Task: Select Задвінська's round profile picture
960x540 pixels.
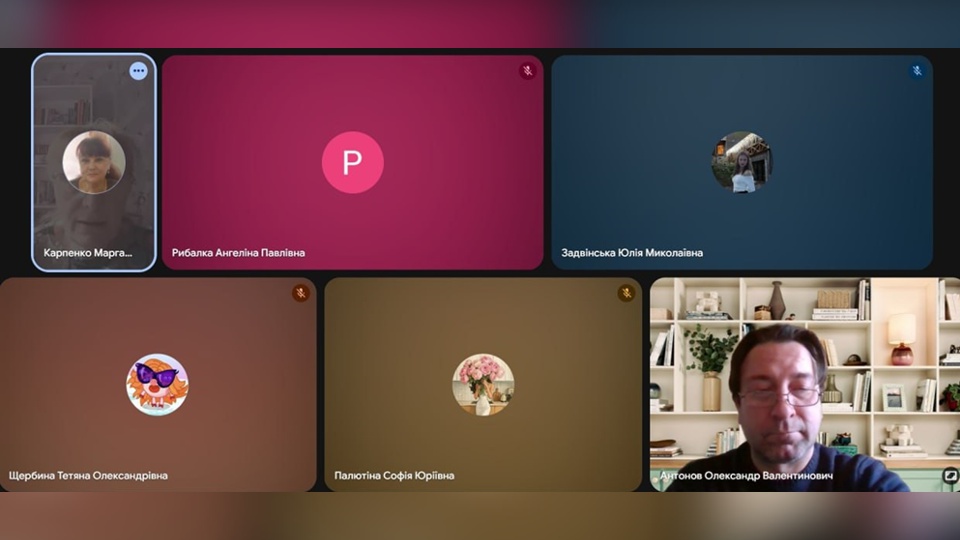Action: [x=742, y=162]
